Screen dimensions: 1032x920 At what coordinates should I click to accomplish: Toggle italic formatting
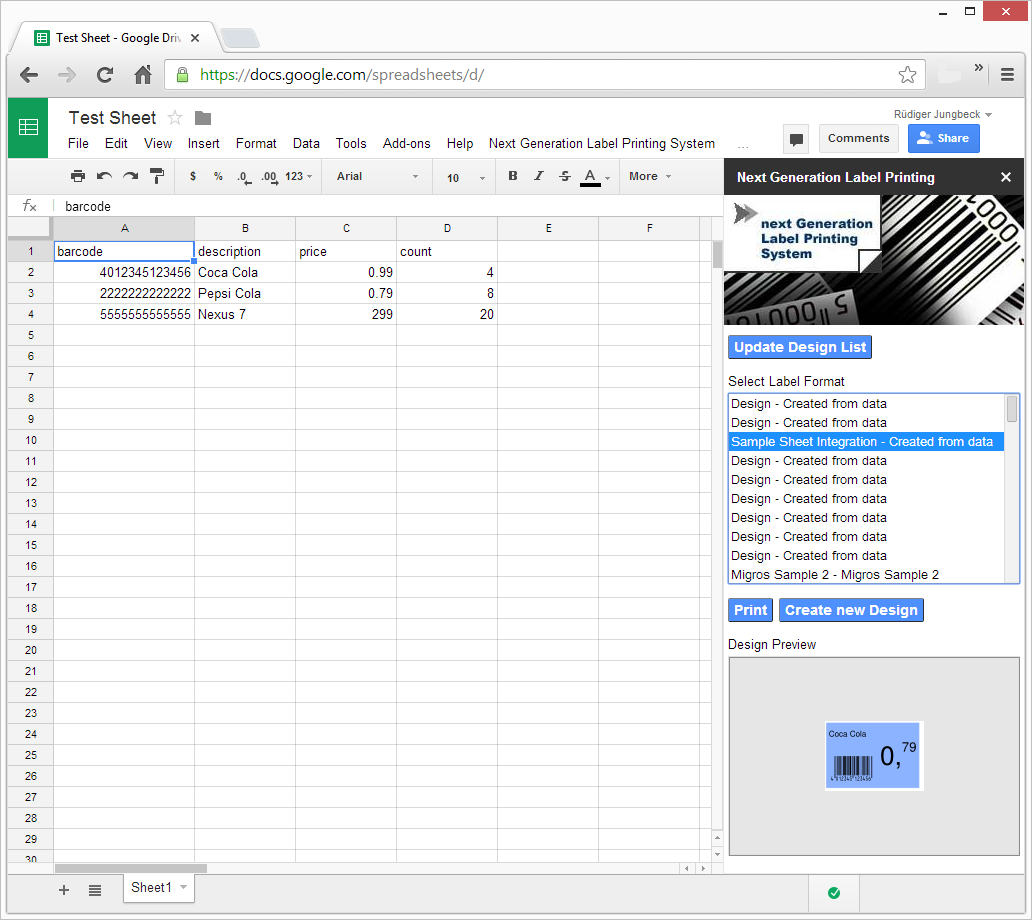point(538,176)
